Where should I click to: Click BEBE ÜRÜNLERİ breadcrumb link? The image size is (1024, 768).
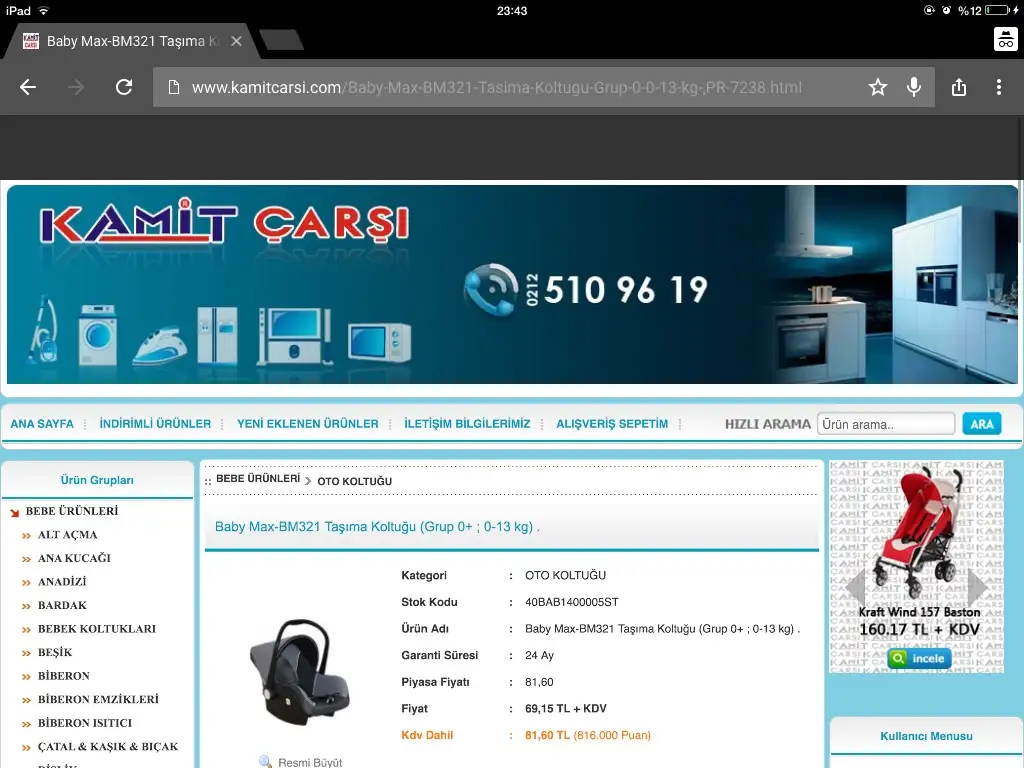258,479
